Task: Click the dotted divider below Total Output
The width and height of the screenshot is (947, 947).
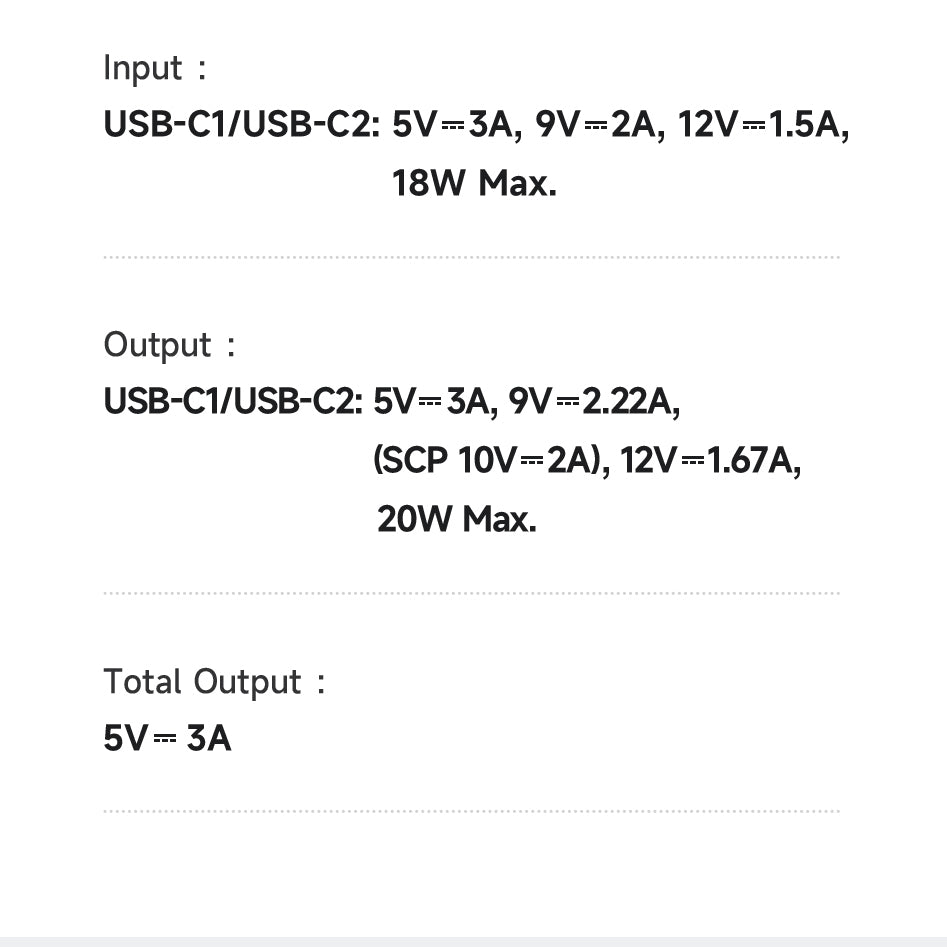Action: click(x=472, y=811)
